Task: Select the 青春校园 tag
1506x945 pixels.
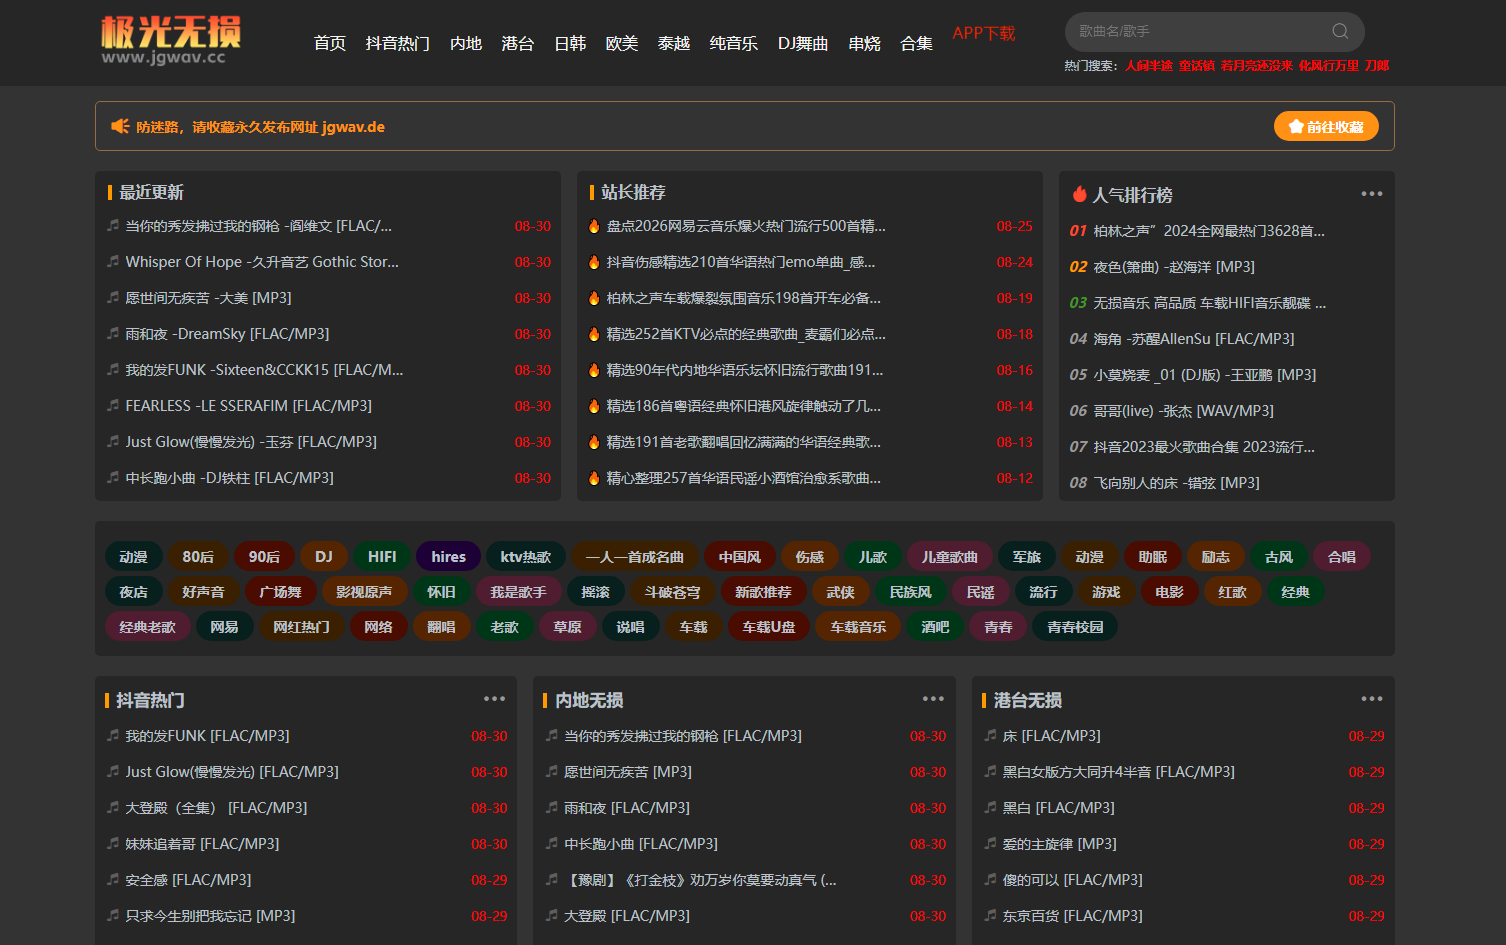Action: coord(1075,626)
